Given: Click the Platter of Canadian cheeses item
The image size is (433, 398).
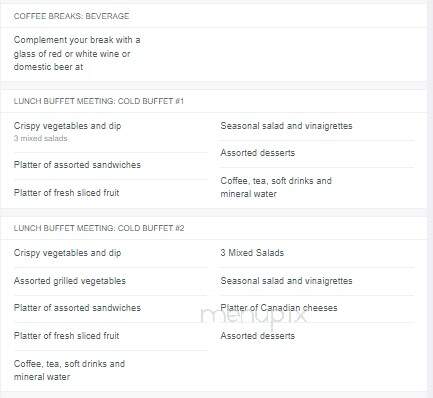Looking at the screenshot, I should [x=279, y=308].
